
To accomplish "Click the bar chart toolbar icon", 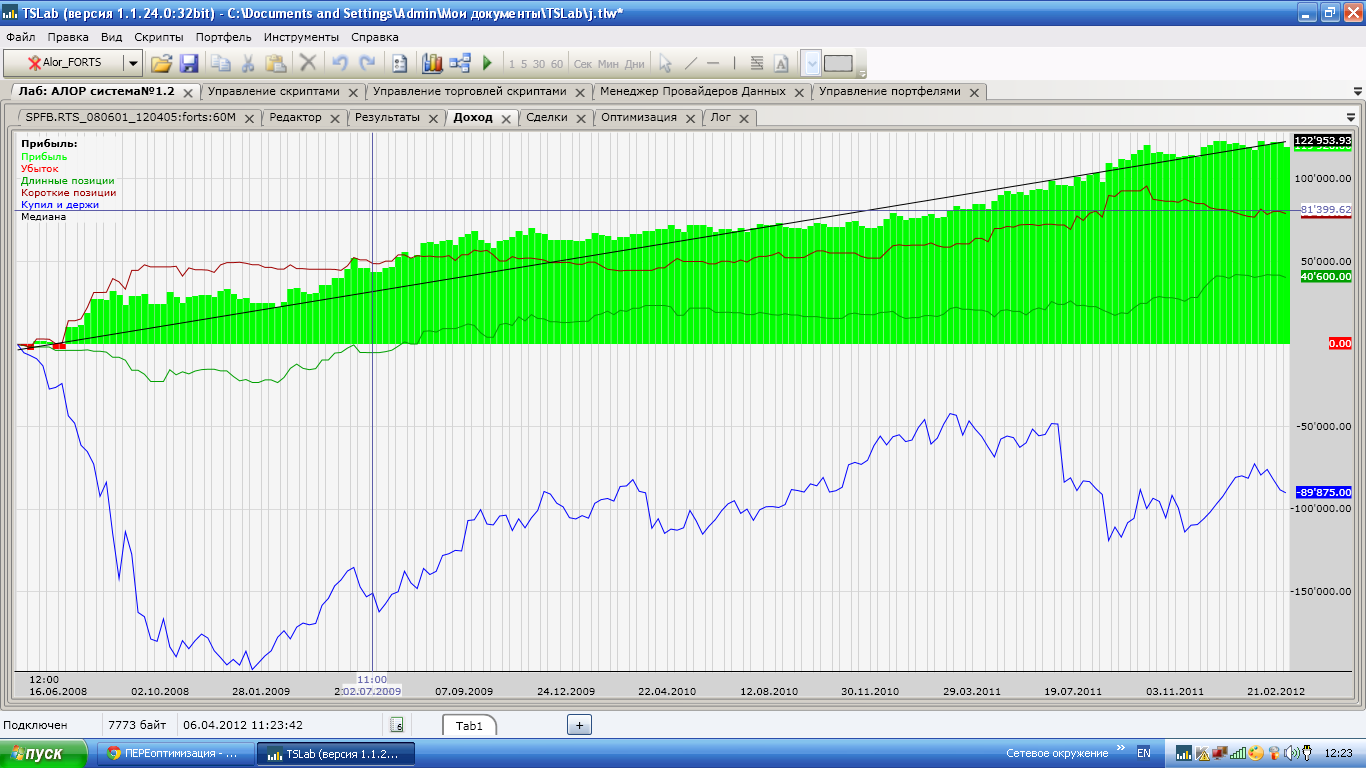I will click(432, 63).
